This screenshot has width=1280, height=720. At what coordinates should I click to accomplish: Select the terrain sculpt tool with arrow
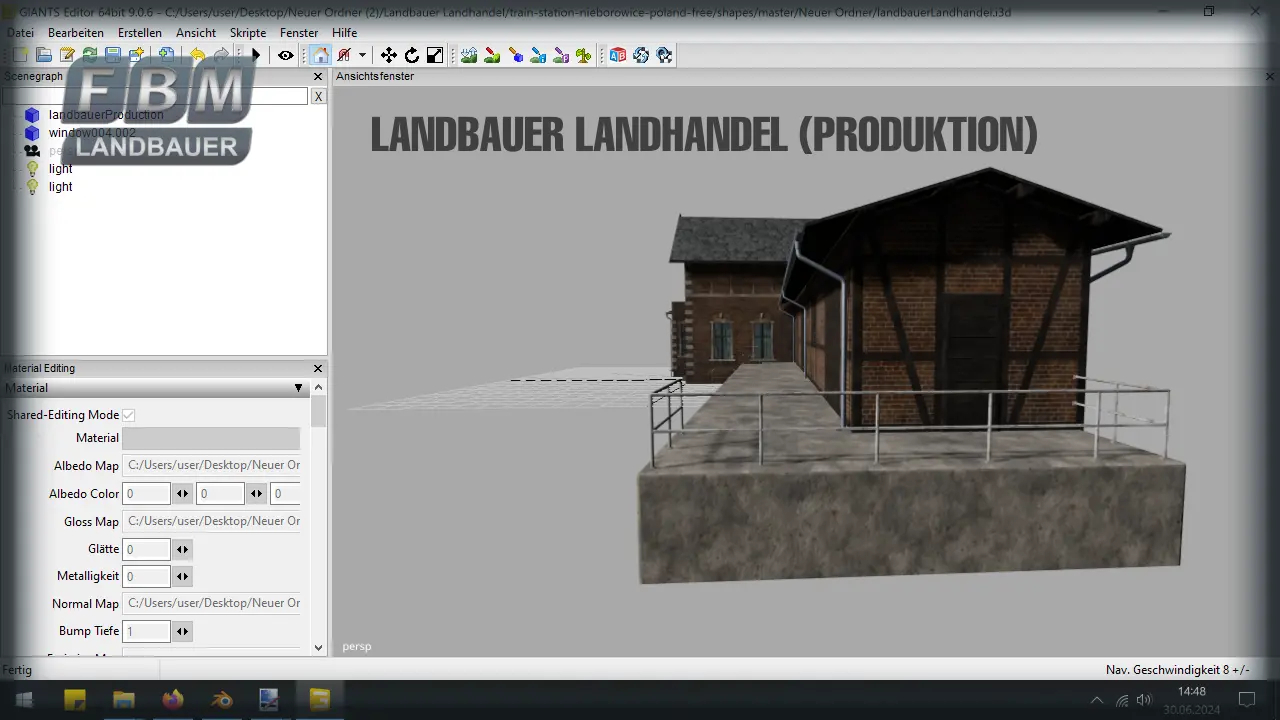[469, 55]
